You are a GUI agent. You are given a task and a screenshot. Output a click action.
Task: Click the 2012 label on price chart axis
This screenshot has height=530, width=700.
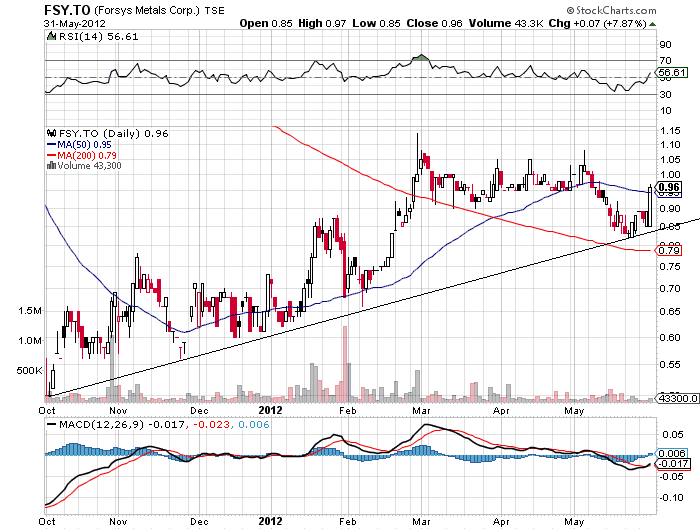(x=271, y=410)
